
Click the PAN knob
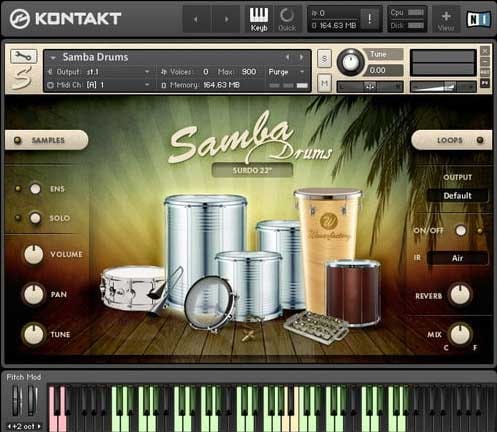pyautogui.click(x=34, y=294)
